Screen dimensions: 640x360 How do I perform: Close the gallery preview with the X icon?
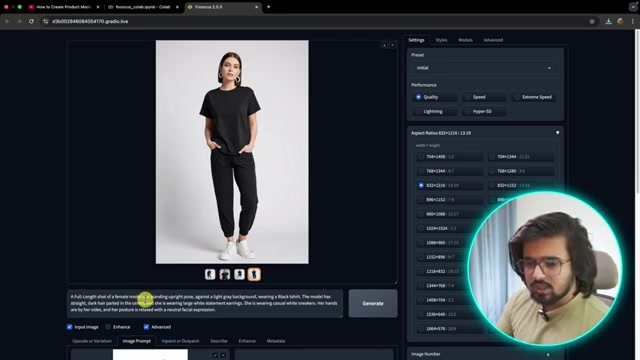point(392,45)
